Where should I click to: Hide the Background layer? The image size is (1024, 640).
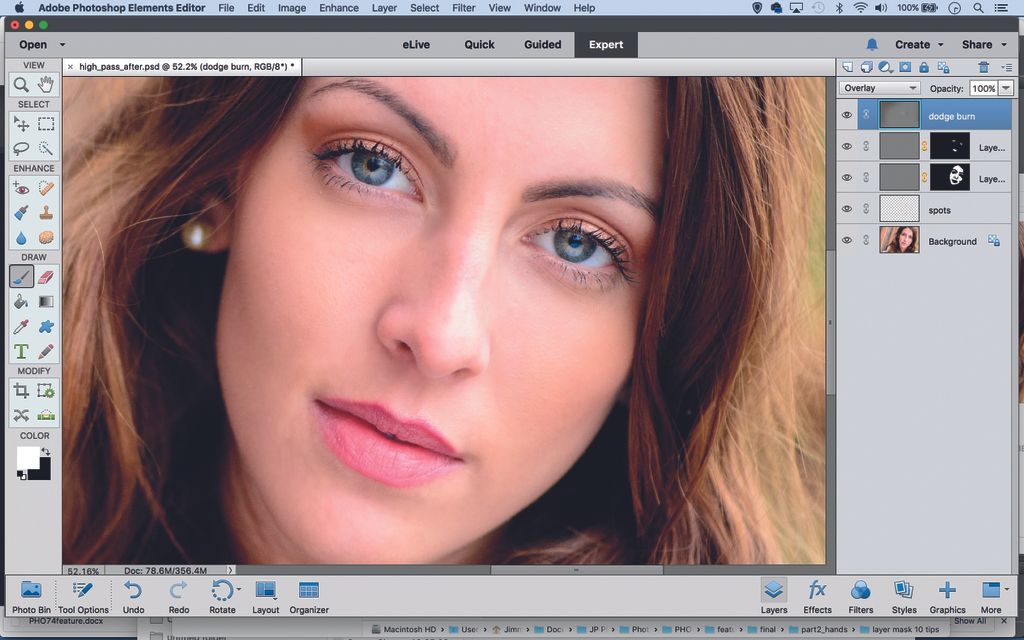point(847,241)
